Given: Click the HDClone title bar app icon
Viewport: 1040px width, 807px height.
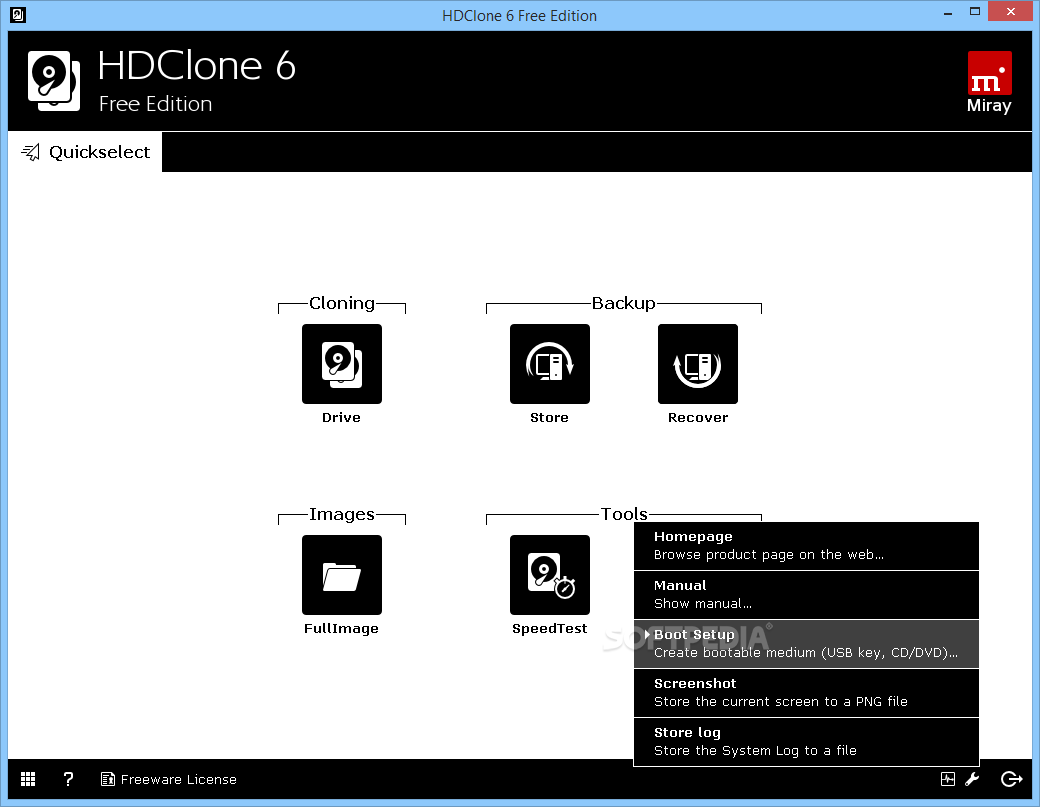Looking at the screenshot, I should point(18,15).
